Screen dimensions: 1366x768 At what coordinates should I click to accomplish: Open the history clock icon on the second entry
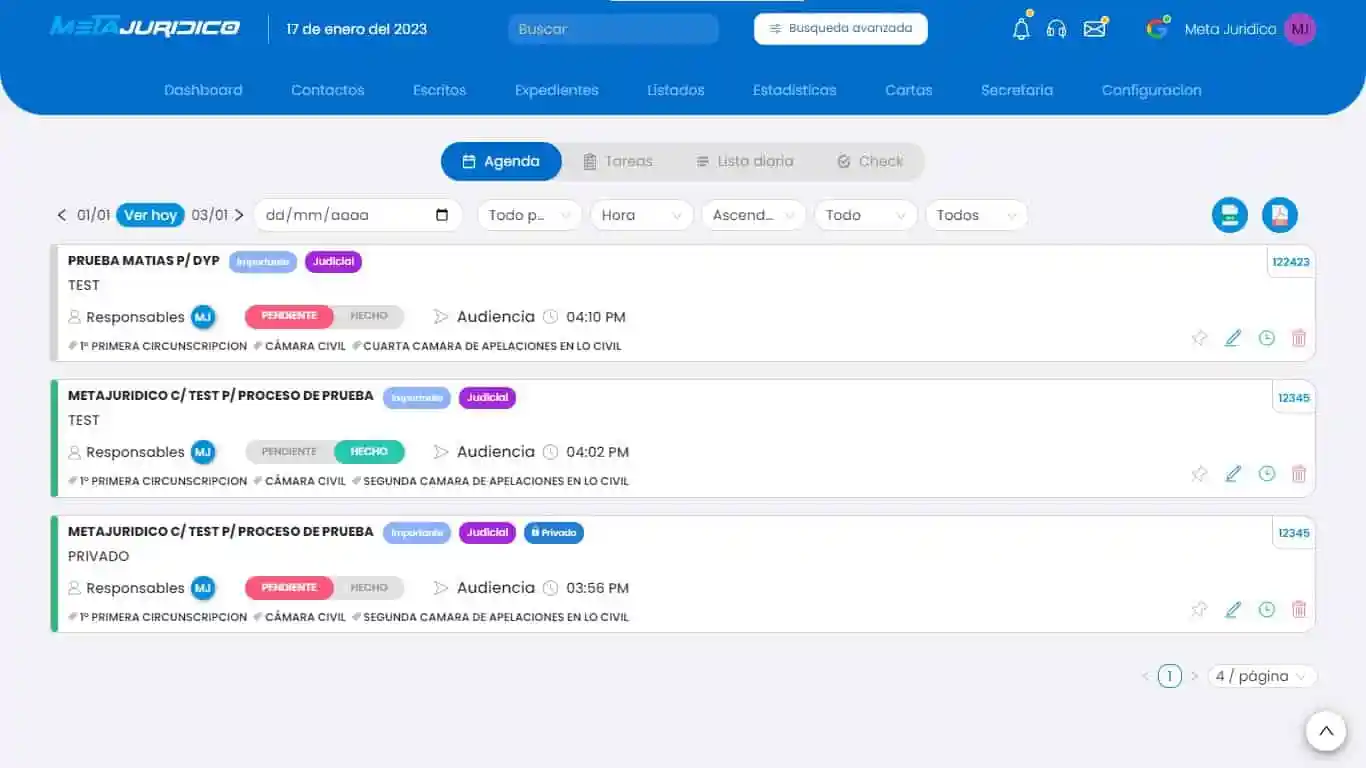pos(1266,473)
